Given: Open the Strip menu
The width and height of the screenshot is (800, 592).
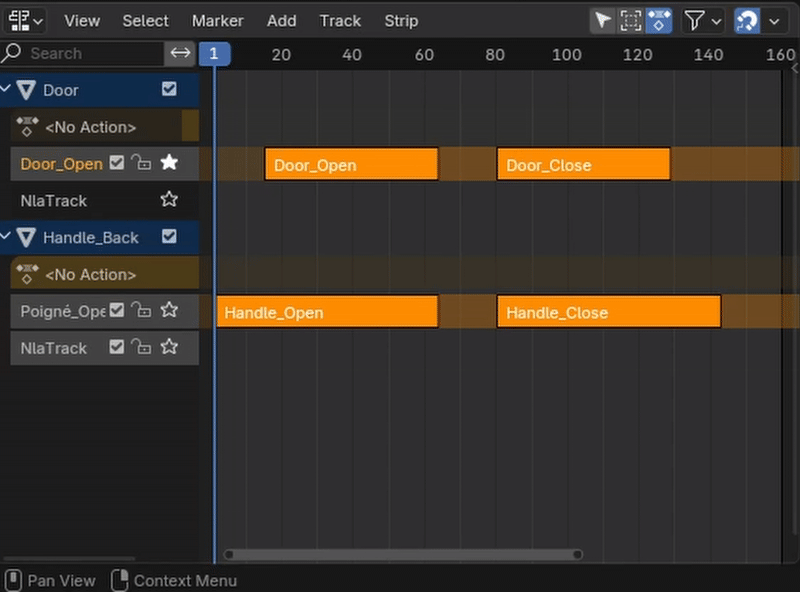Looking at the screenshot, I should [x=401, y=20].
